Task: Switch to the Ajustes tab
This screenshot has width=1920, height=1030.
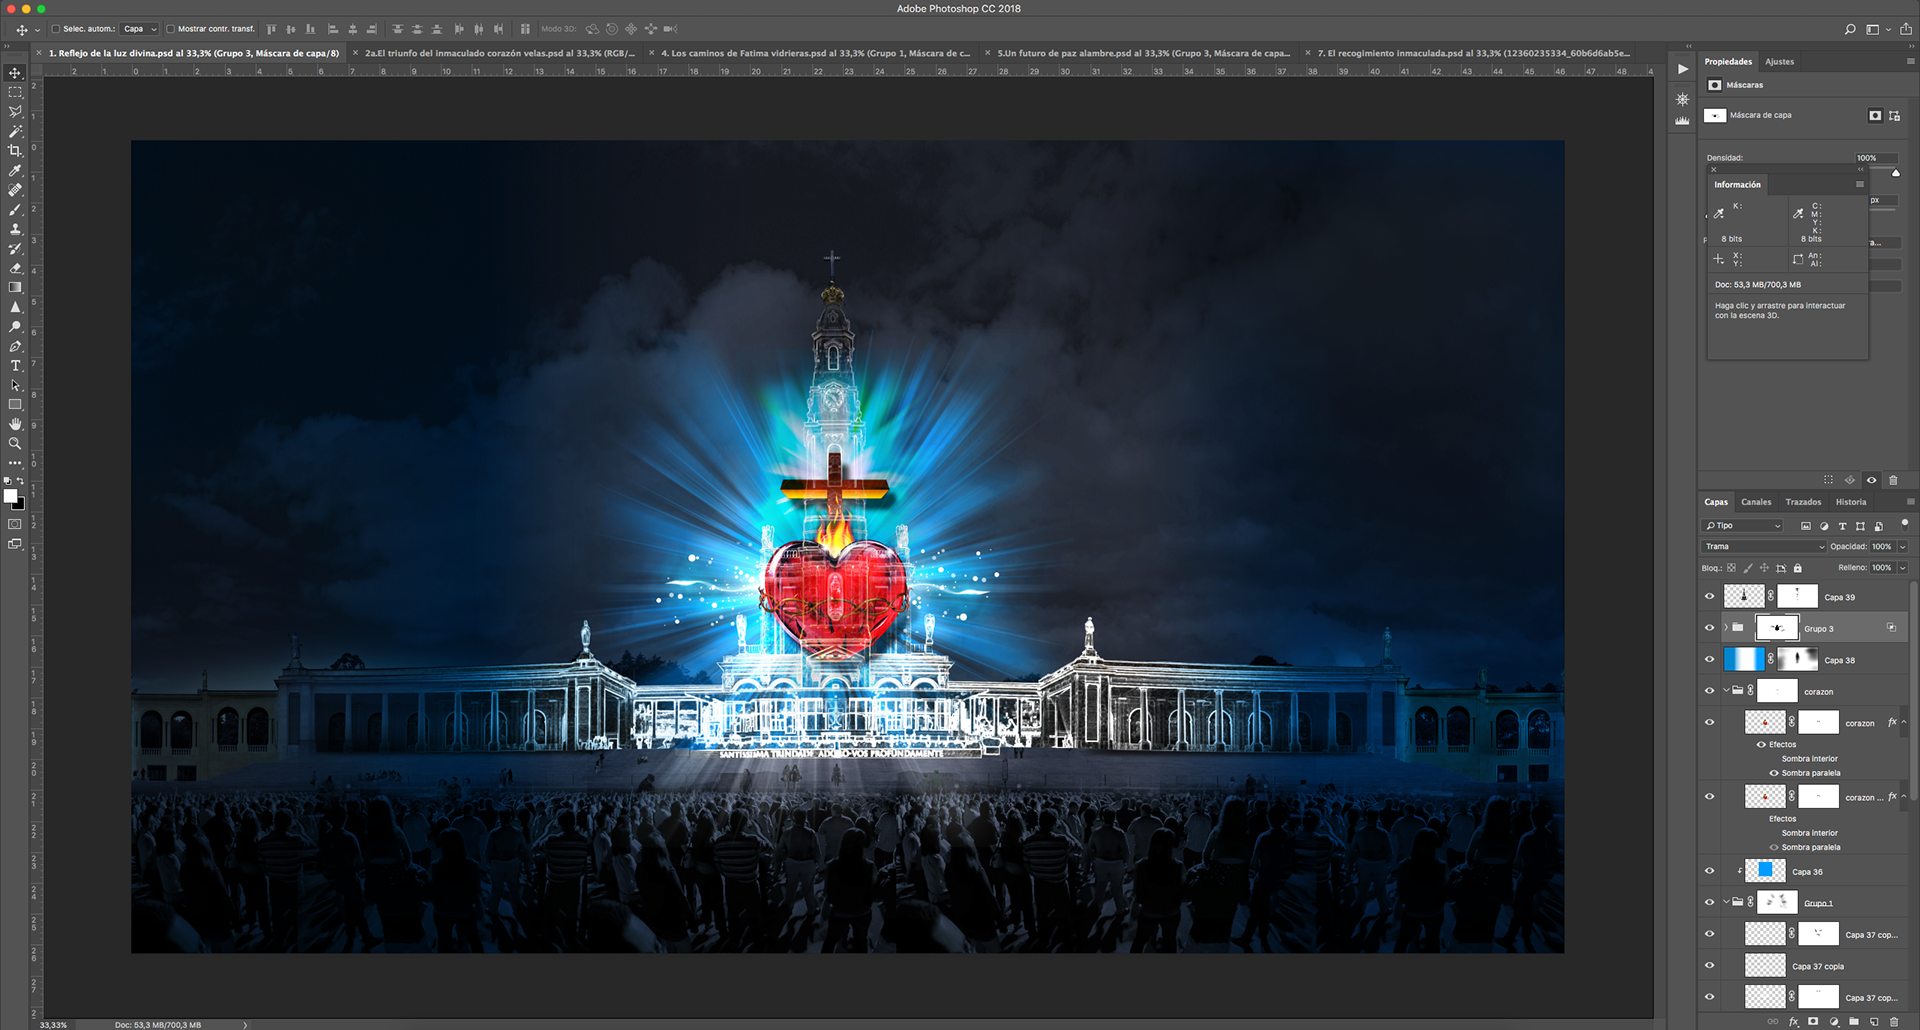Action: coord(1780,62)
